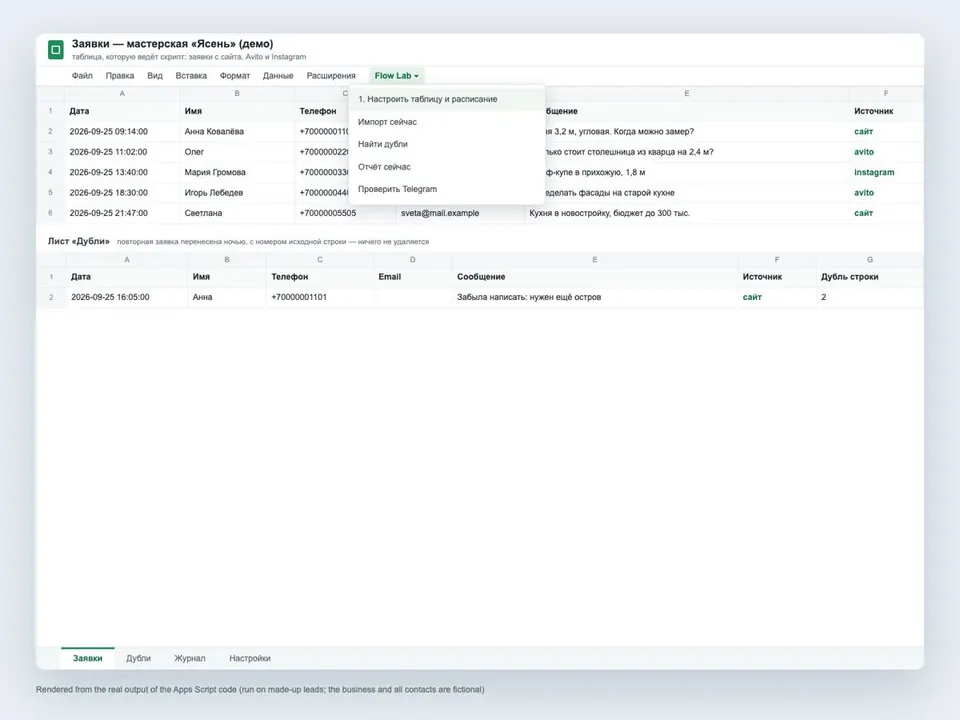The height and width of the screenshot is (720, 960).
Task: Select the cell with name Олег
Action: [237, 152]
